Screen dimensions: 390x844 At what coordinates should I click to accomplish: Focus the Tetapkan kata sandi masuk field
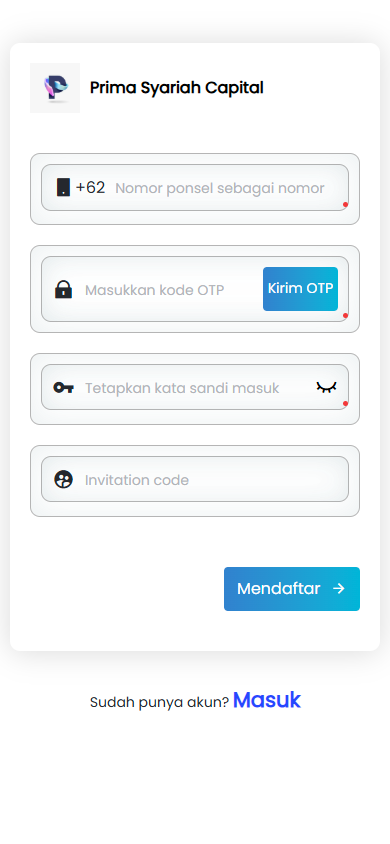[198, 388]
